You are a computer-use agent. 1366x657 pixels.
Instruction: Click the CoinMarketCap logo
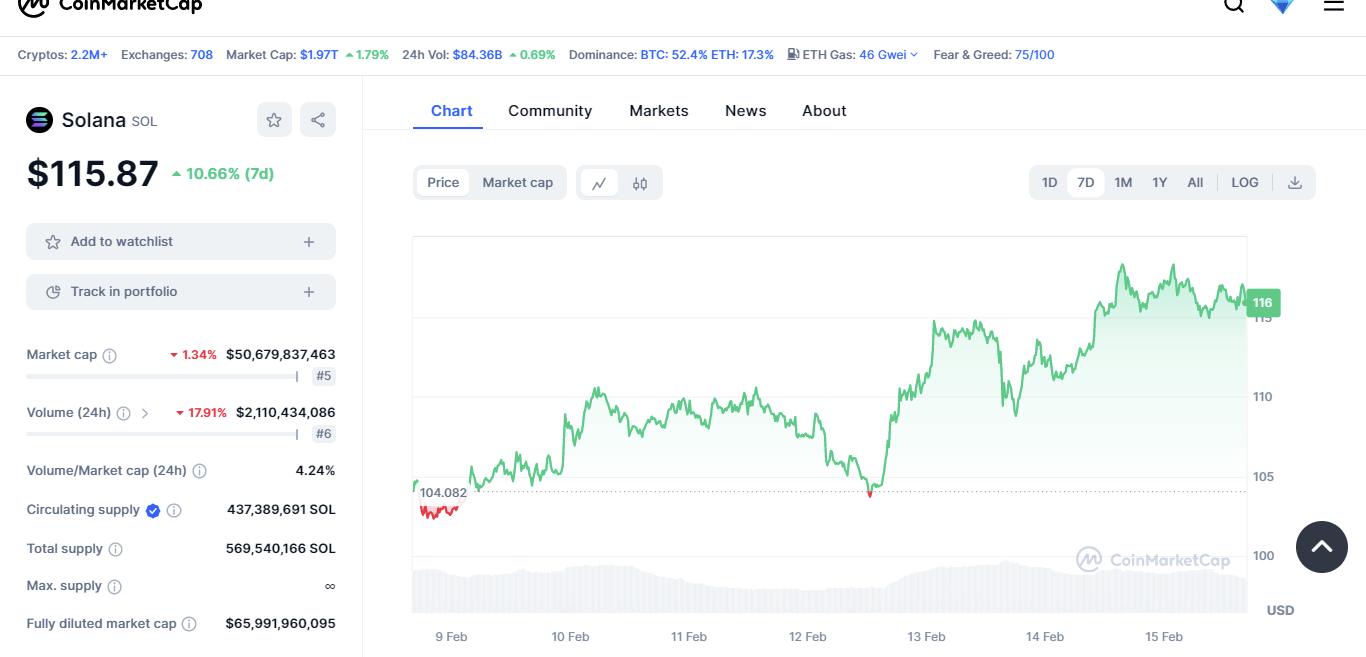(110, 6)
